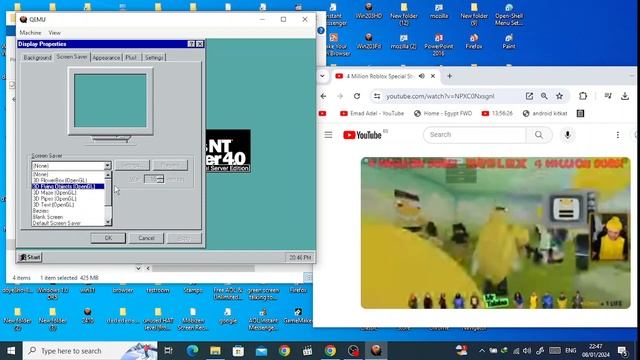Image resolution: width=640 pixels, height=360 pixels.
Task: Open the Screen Saver combo box arrow
Action: (x=107, y=166)
